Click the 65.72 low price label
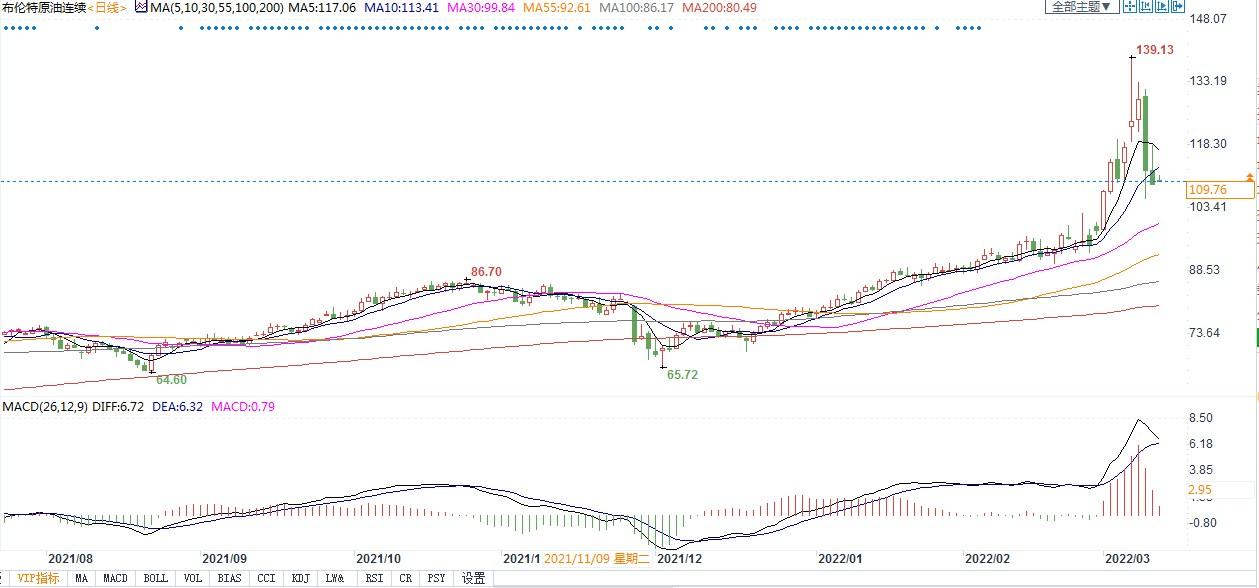Image resolution: width=1259 pixels, height=588 pixels. point(682,374)
